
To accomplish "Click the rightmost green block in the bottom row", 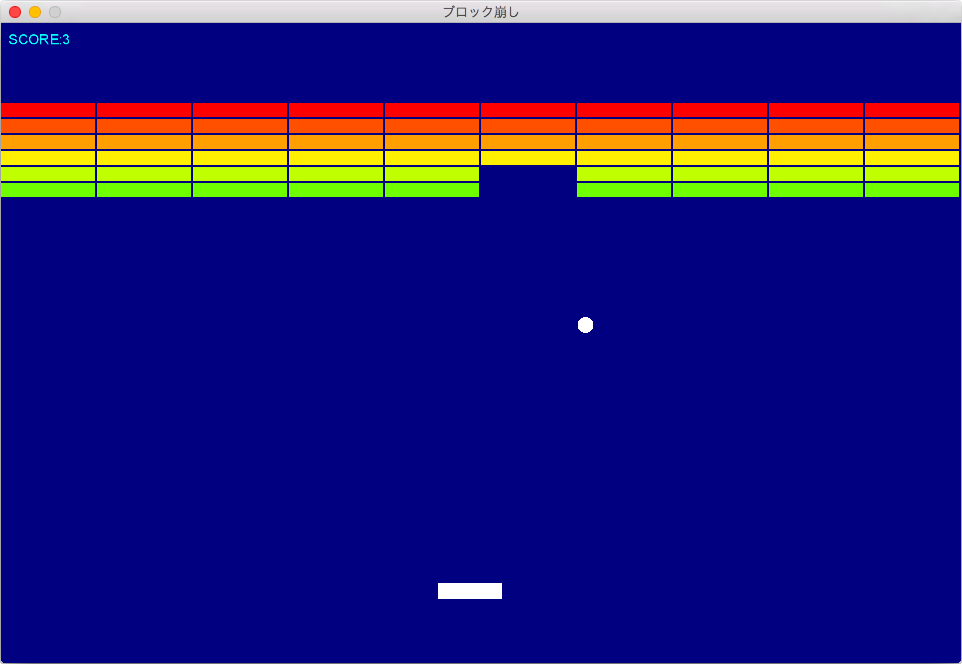I will click(x=912, y=190).
